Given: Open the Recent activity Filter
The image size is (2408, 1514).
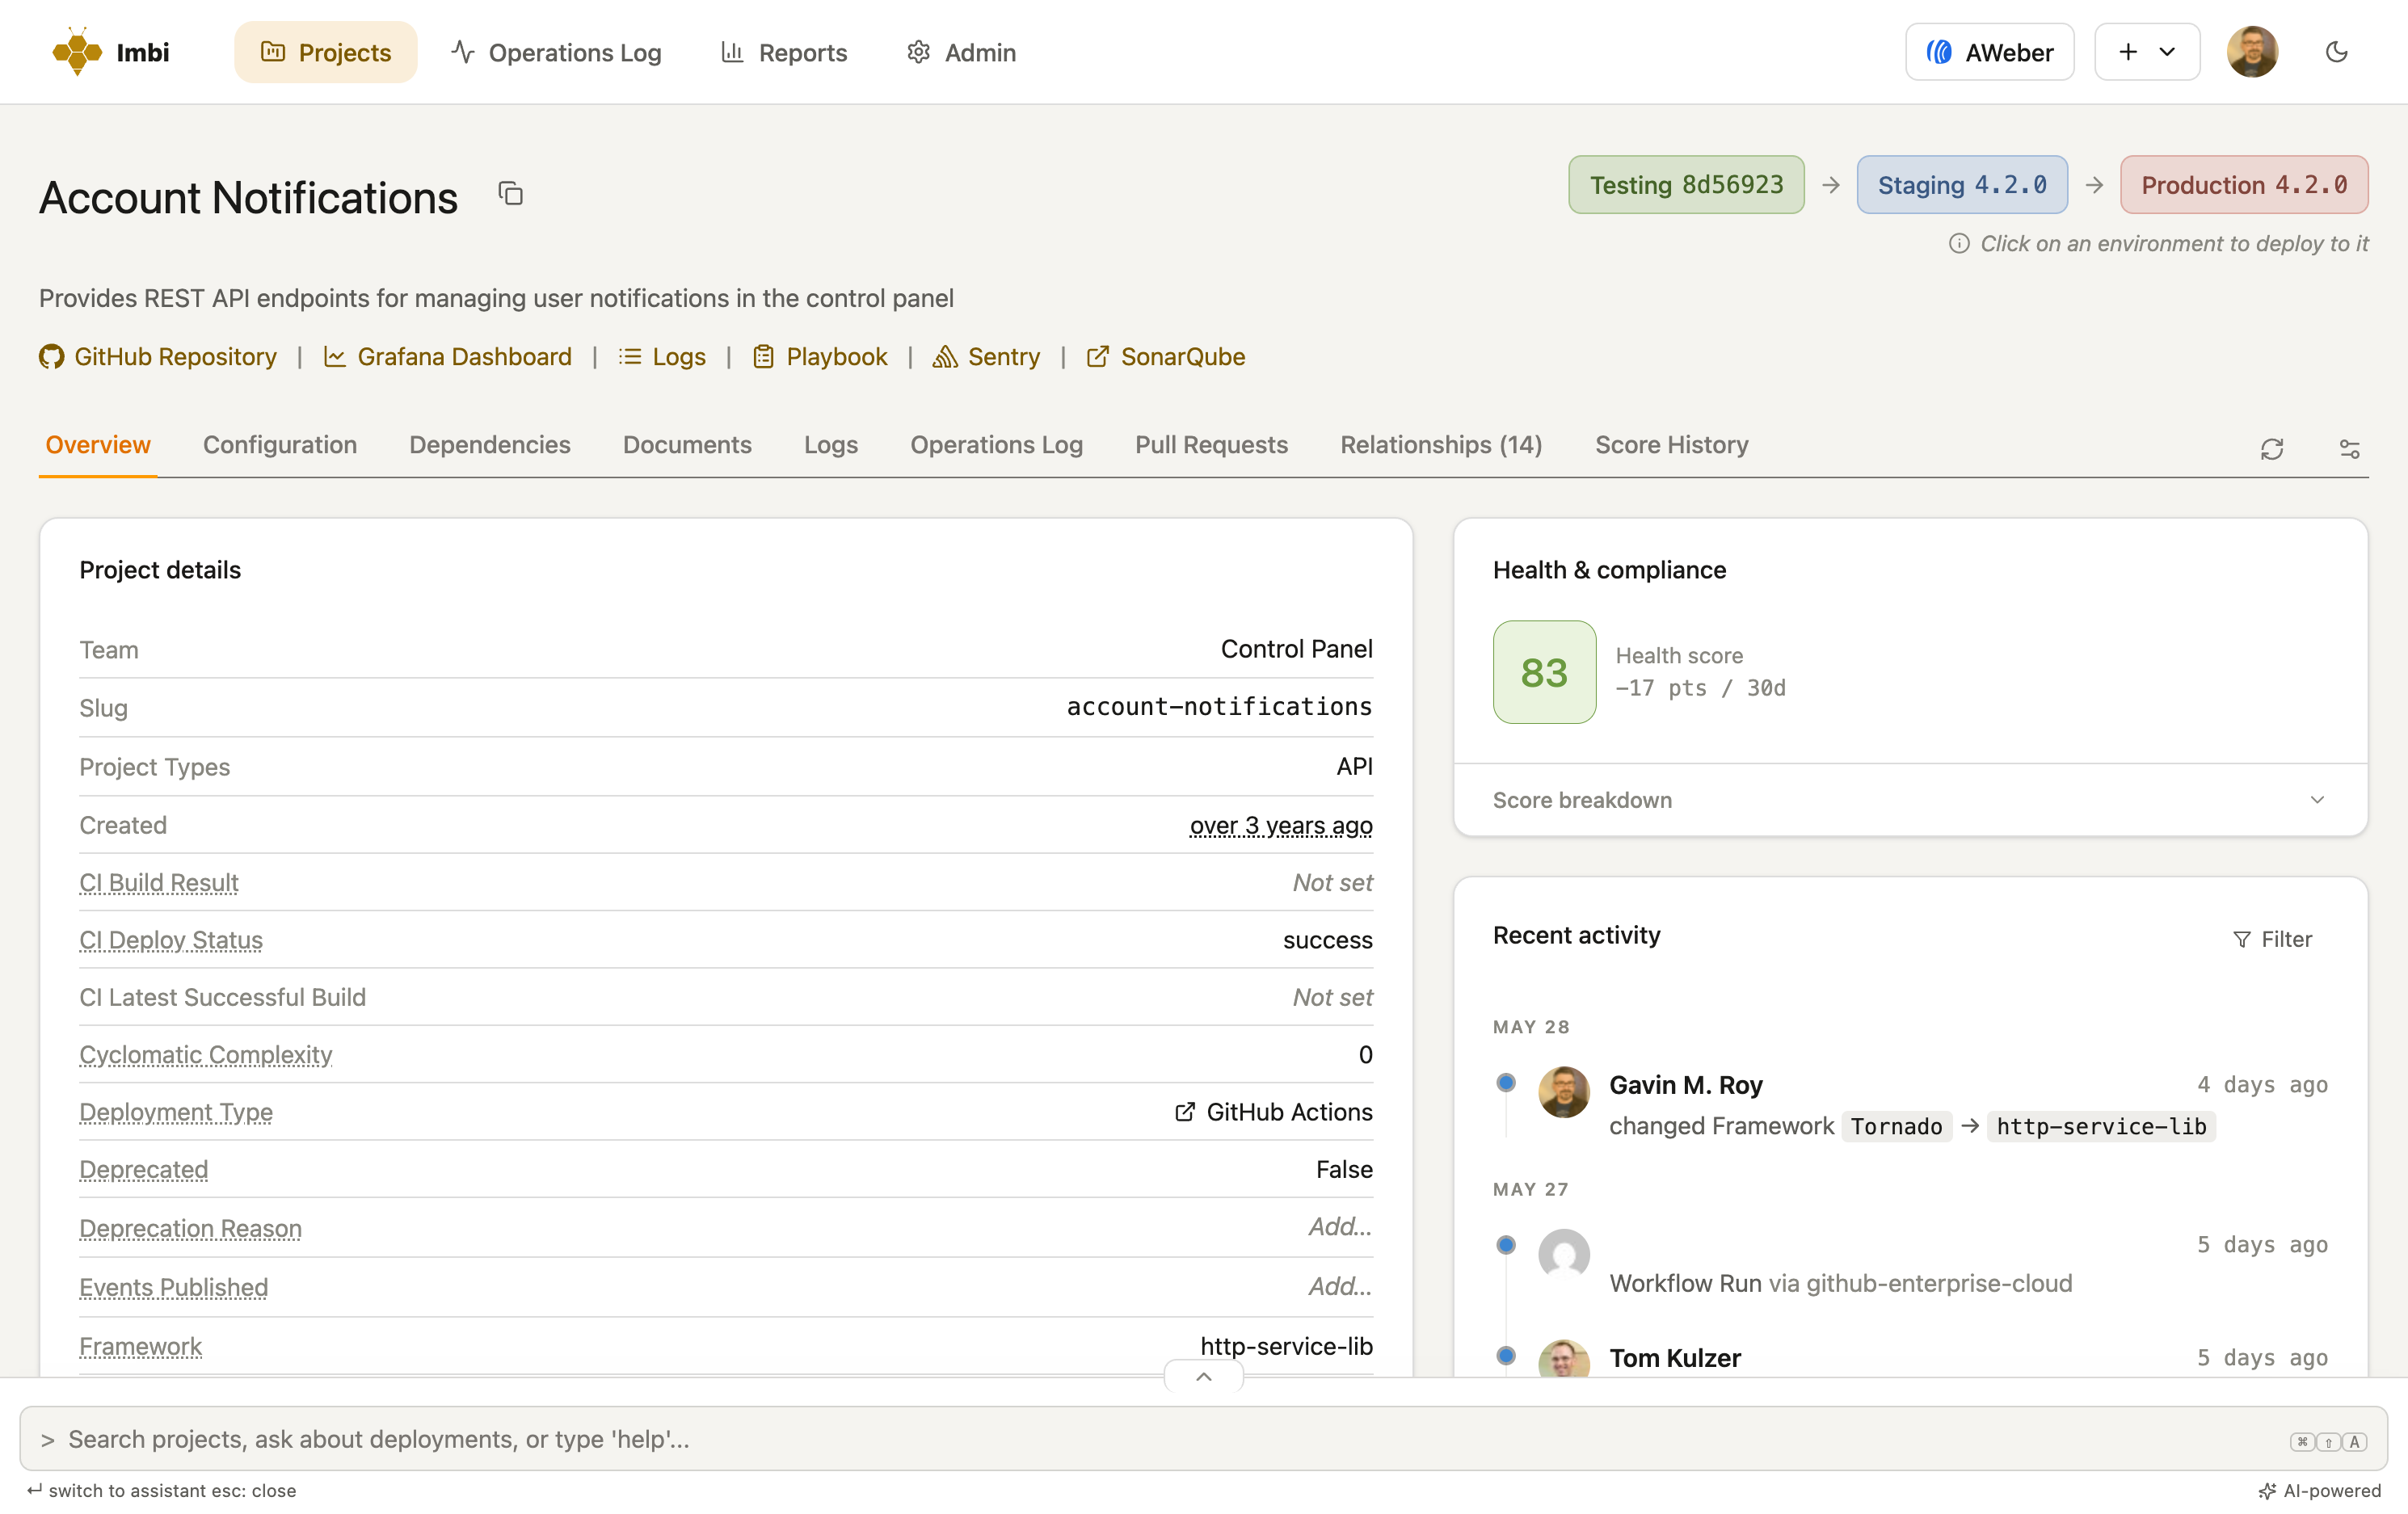Looking at the screenshot, I should coord(2272,939).
